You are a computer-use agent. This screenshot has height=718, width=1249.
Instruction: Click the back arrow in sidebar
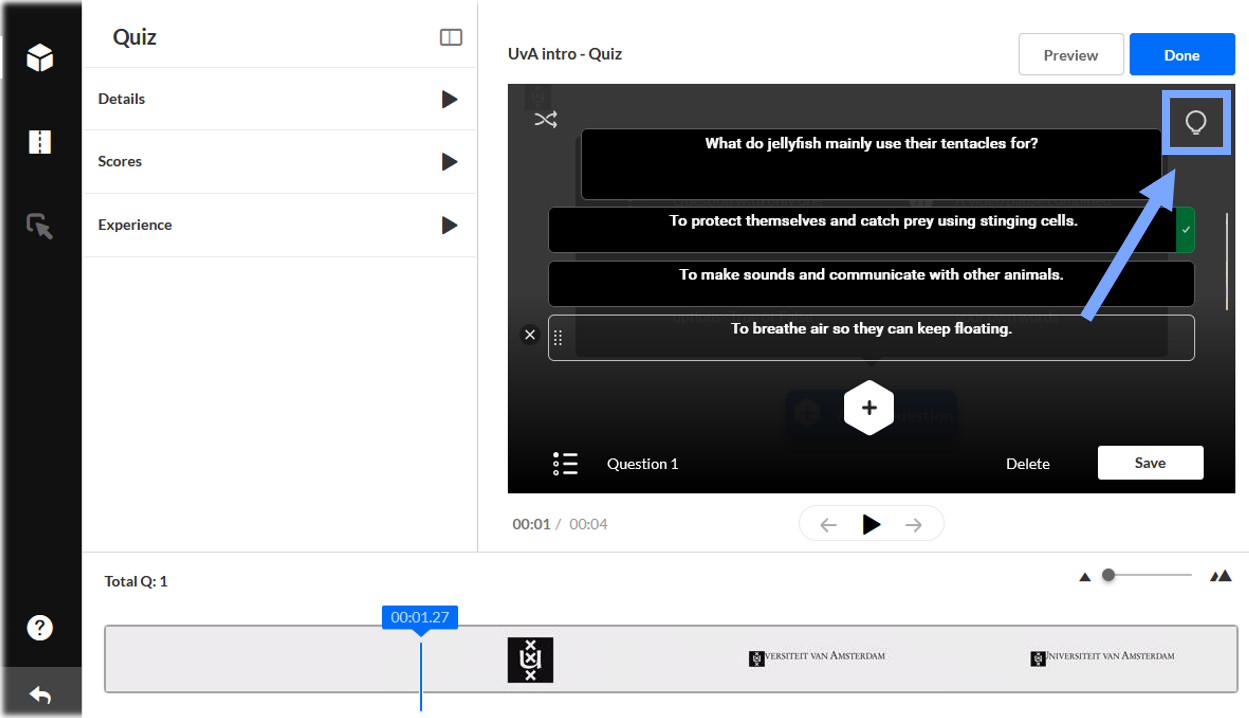[x=40, y=694]
